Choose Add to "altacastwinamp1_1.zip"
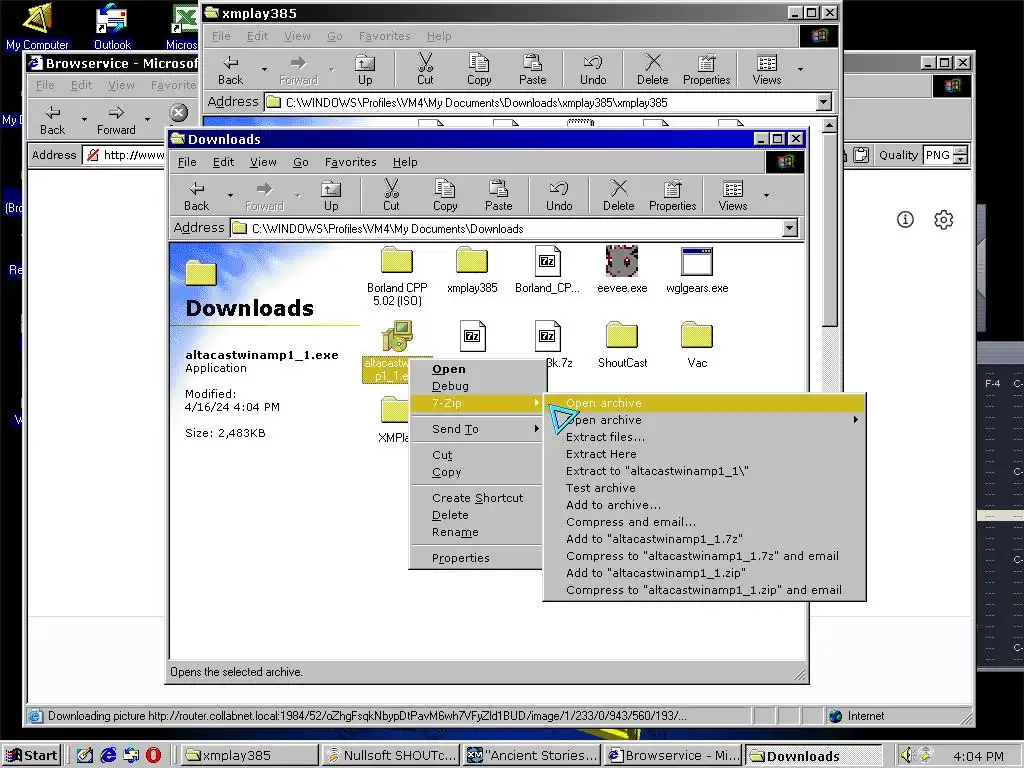This screenshot has height=768, width=1024. point(705,573)
